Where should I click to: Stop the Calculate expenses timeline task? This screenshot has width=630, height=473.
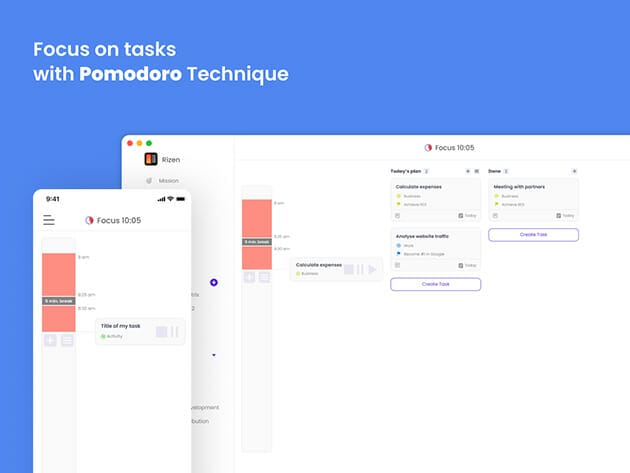coord(349,269)
